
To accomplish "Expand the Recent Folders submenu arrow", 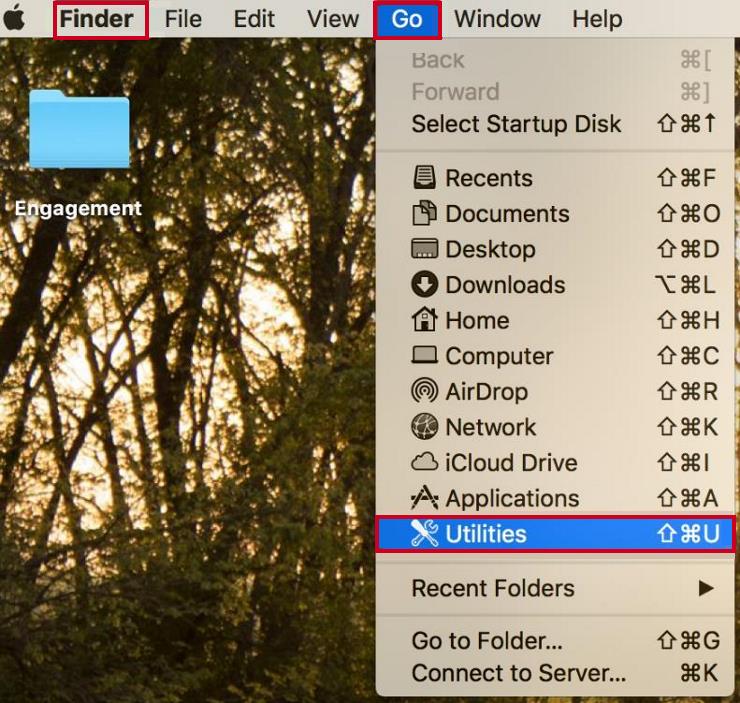I will 706,588.
